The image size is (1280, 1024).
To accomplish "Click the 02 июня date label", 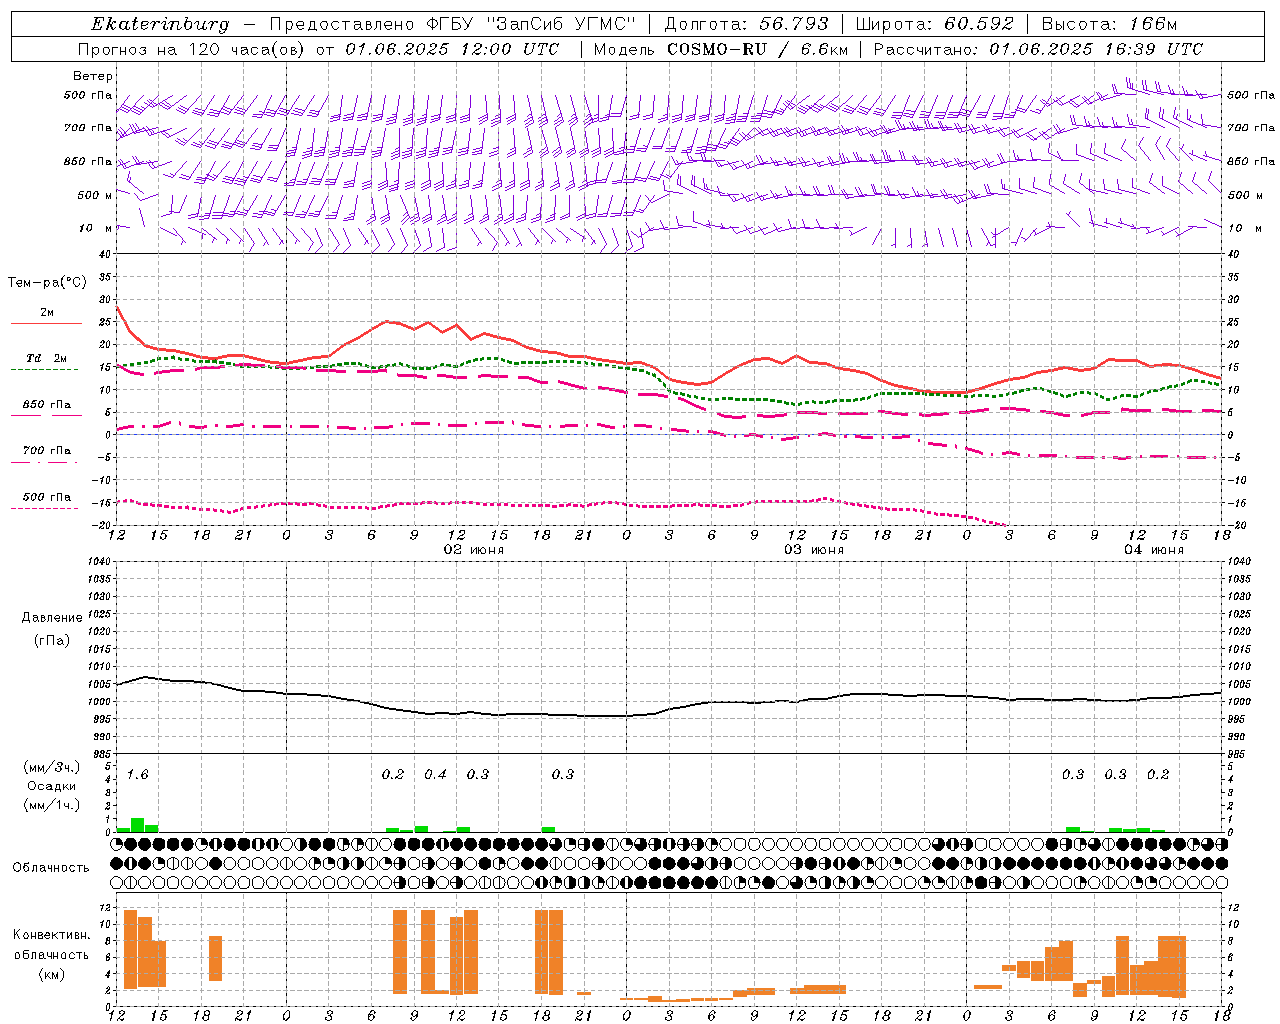I will pos(473,550).
